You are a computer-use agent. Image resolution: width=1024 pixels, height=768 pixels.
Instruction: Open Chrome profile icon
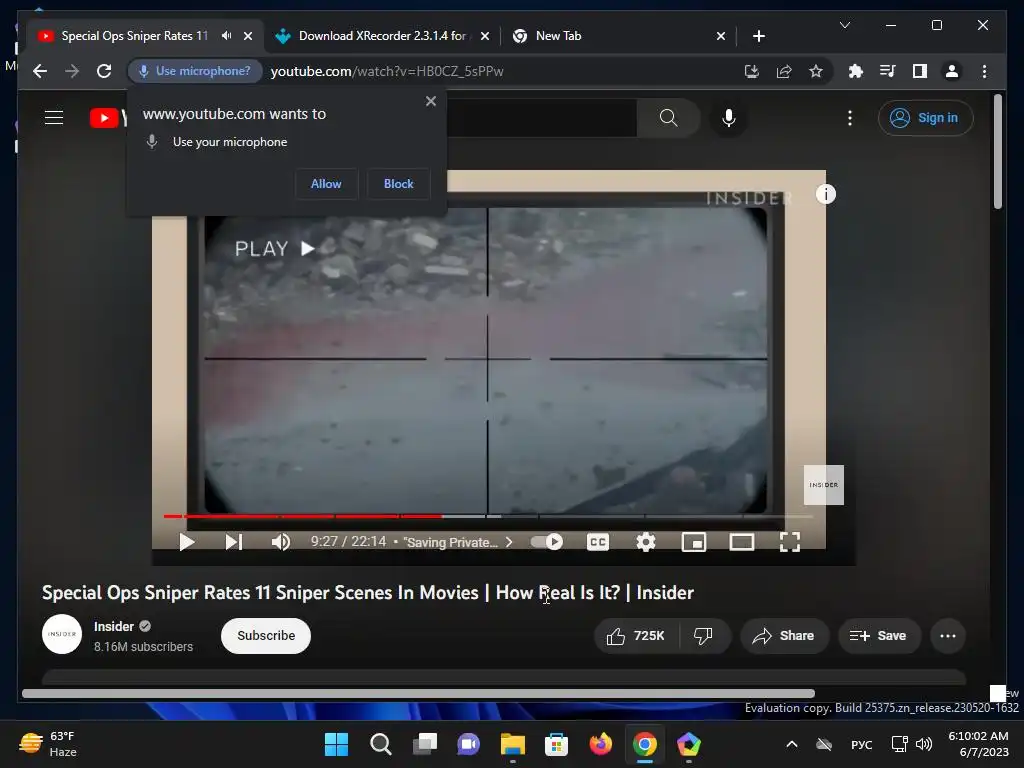pyautogui.click(x=952, y=71)
